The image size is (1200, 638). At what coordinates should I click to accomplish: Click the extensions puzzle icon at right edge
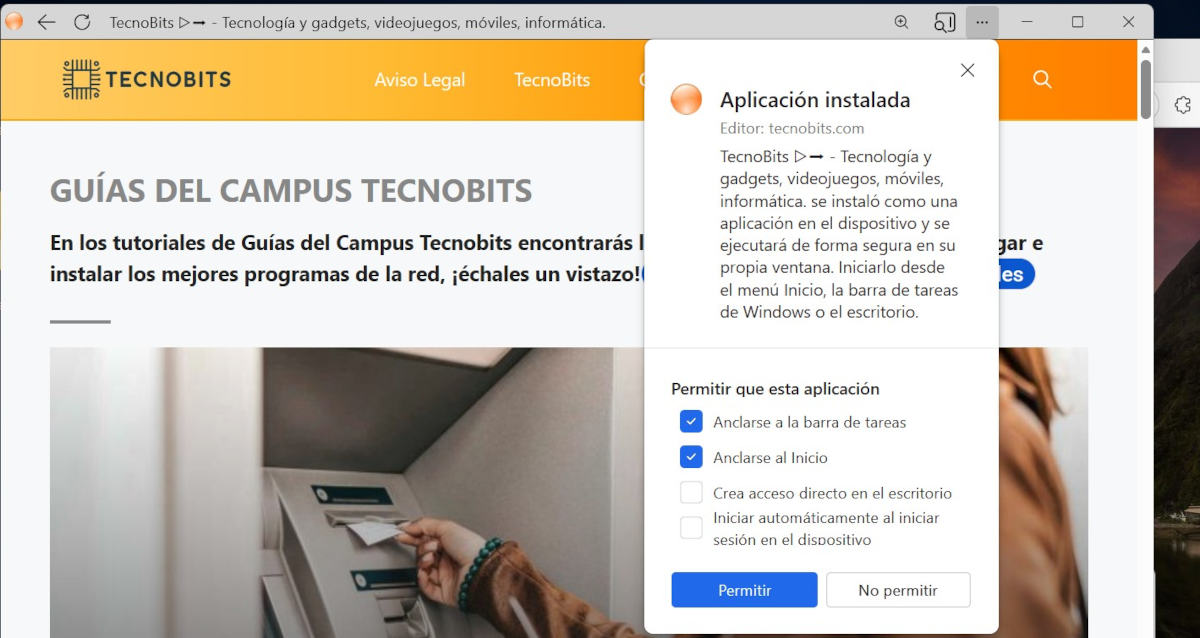pos(1182,105)
